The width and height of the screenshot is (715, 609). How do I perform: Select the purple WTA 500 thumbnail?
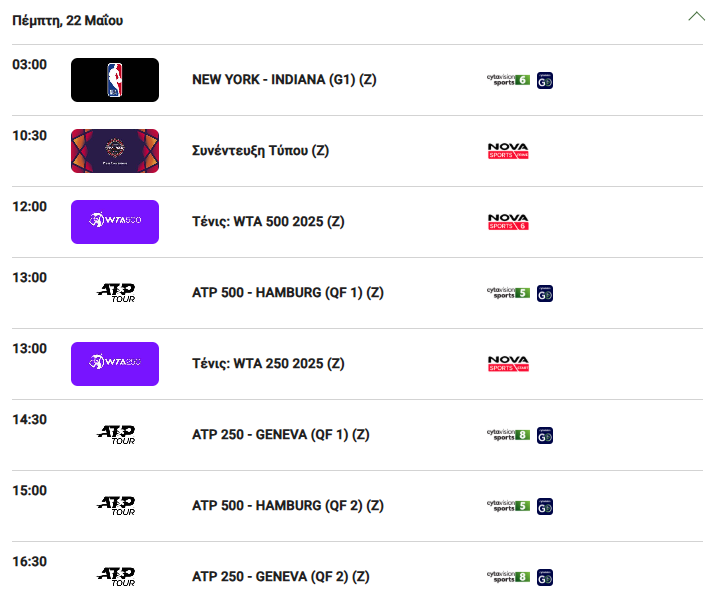(115, 222)
